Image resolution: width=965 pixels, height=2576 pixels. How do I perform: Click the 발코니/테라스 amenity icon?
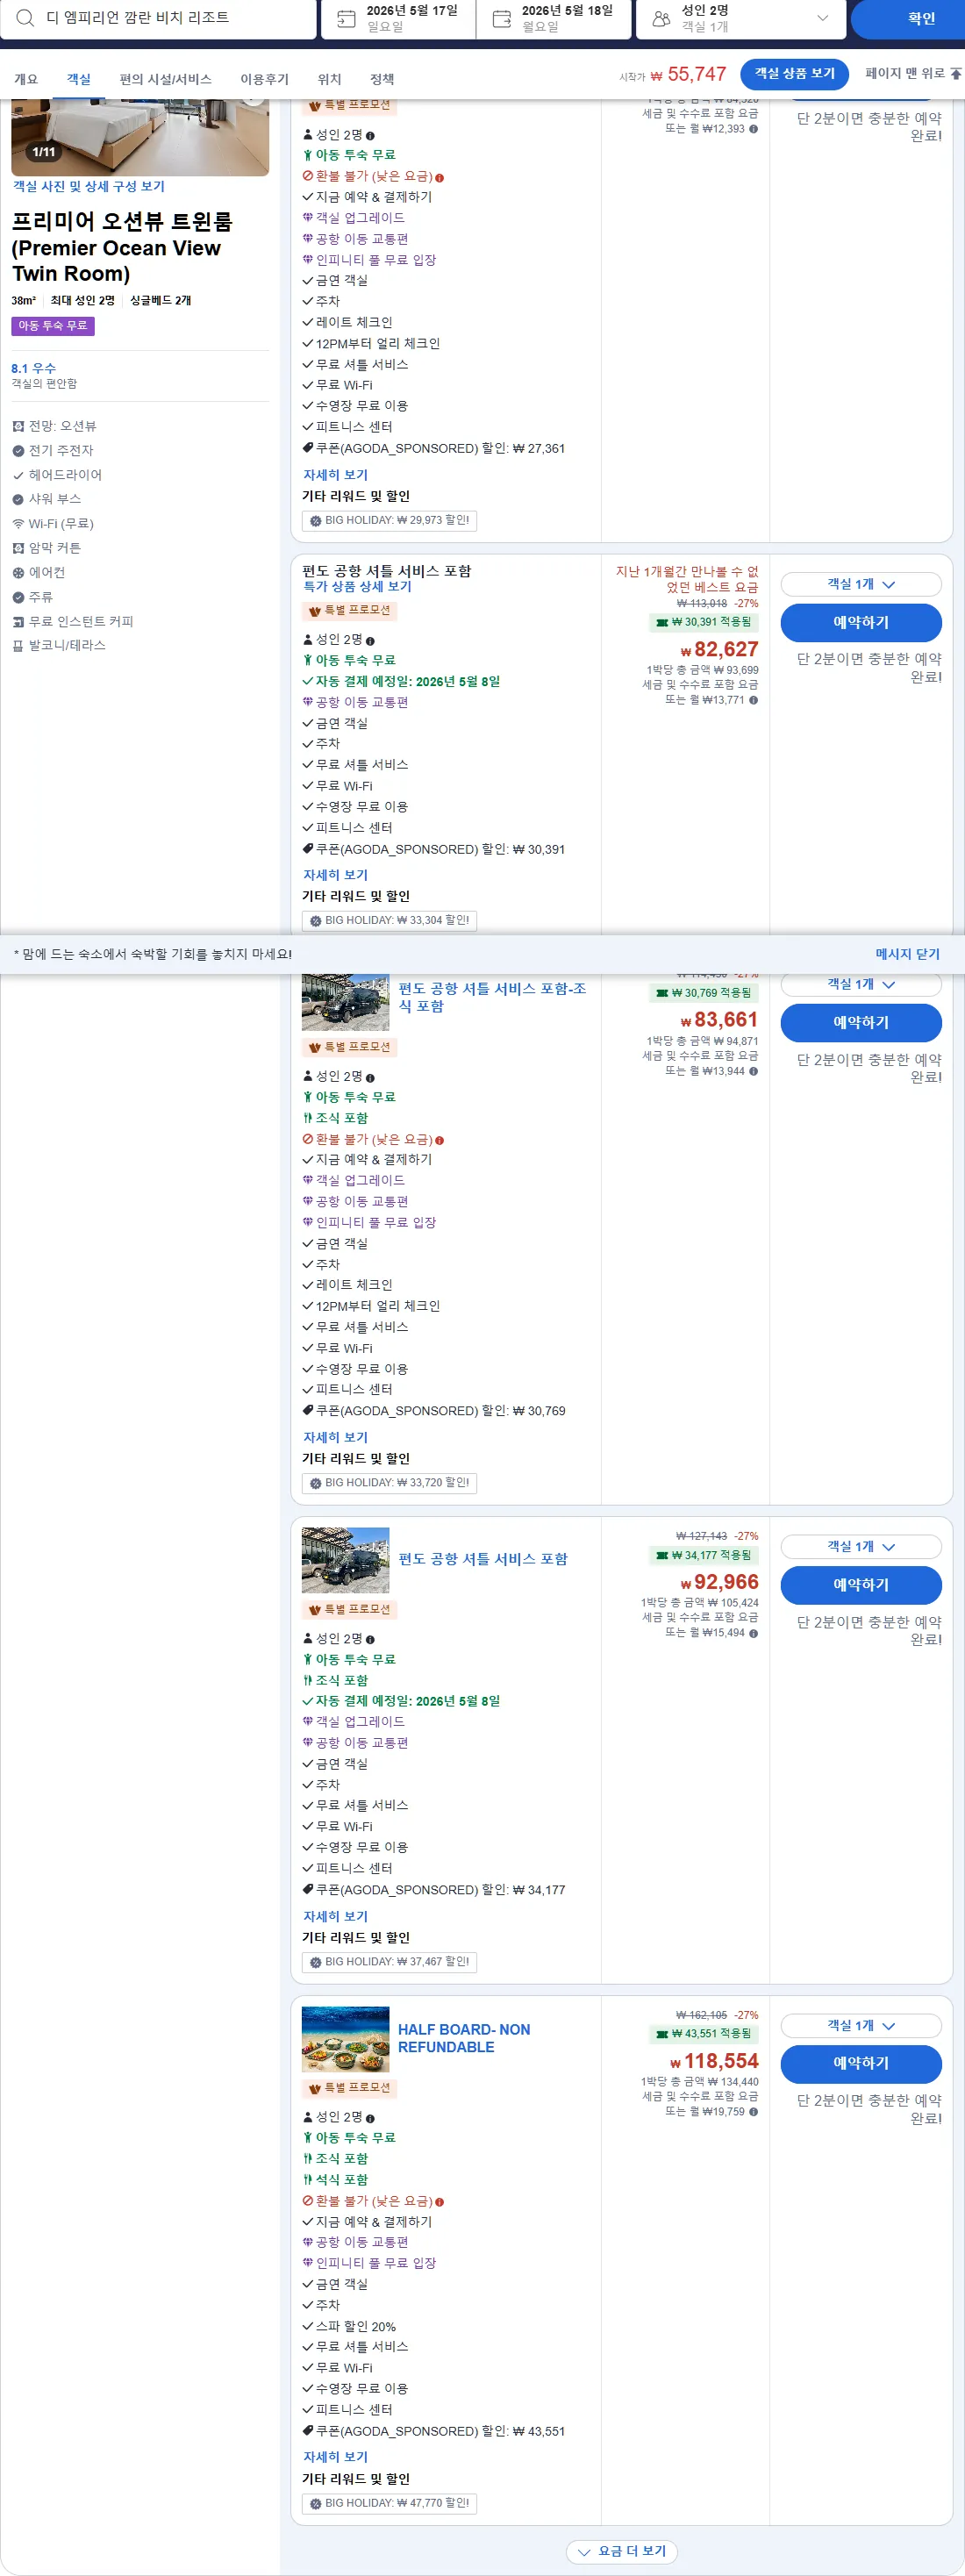click(x=18, y=646)
